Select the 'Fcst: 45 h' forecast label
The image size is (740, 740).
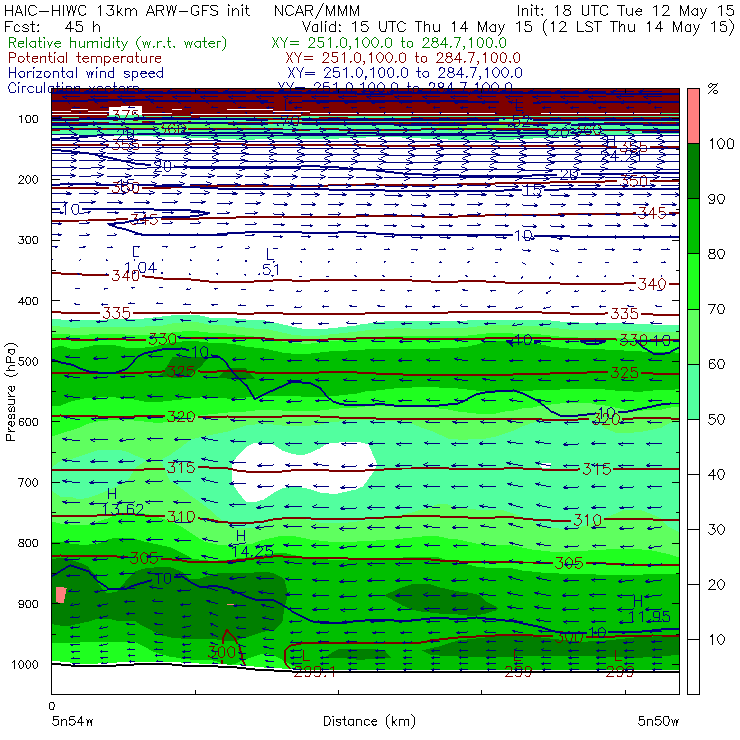pos(52,26)
